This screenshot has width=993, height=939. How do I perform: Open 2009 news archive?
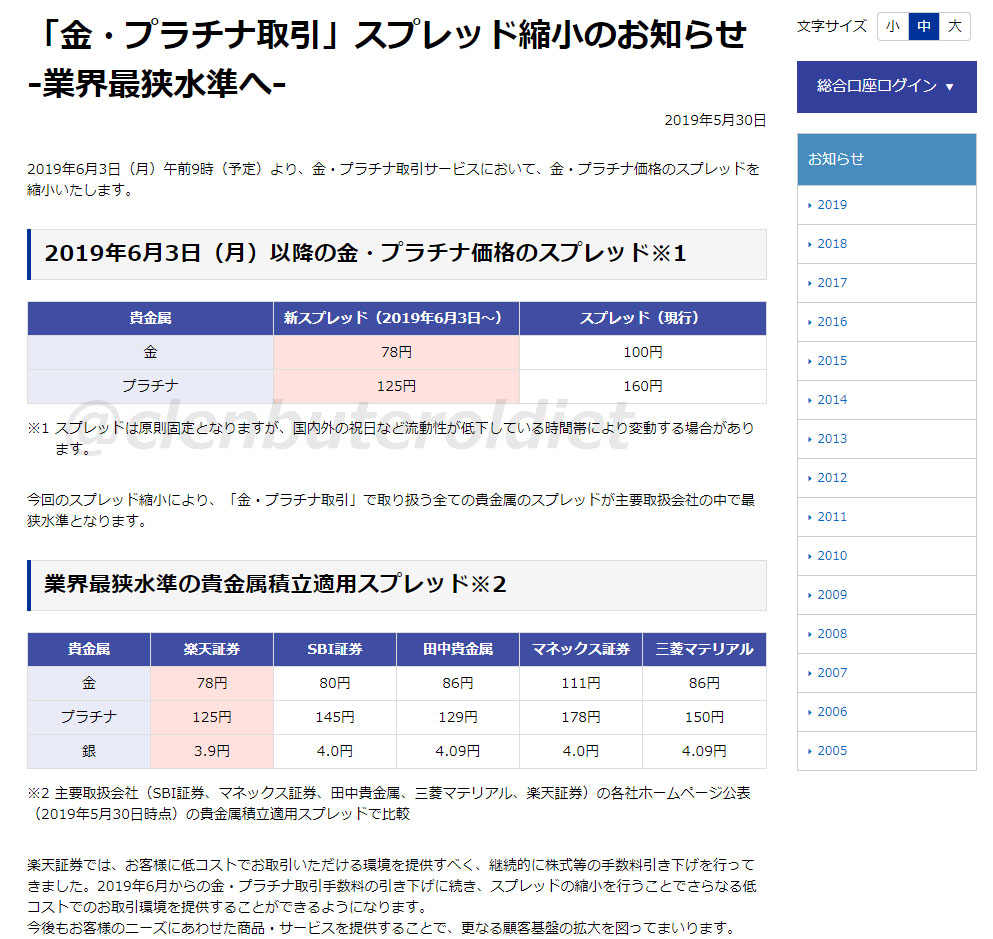point(886,595)
